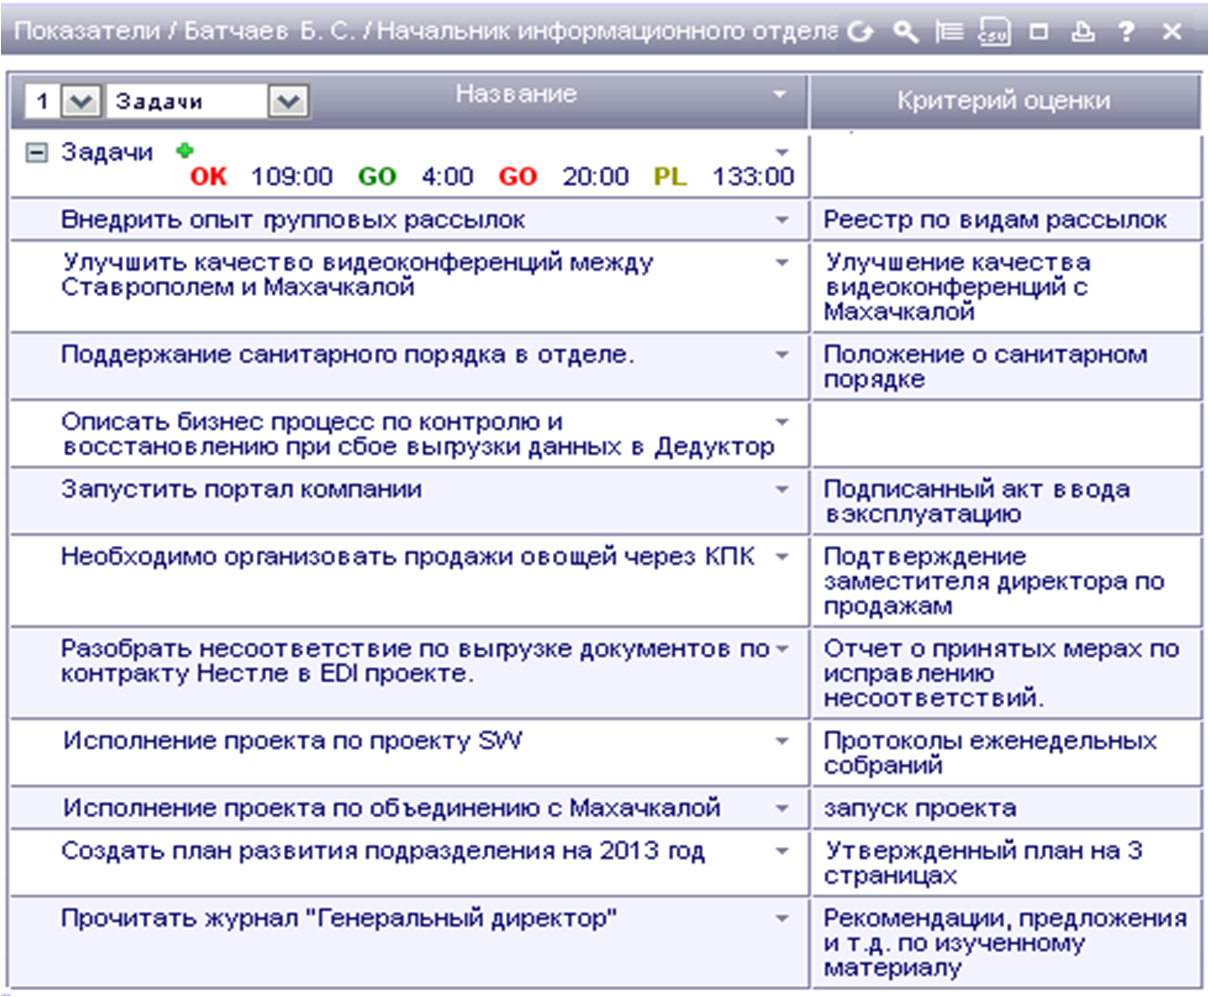Select the 133:00 time value
Viewport: 1209px width, 997px height.
753,177
